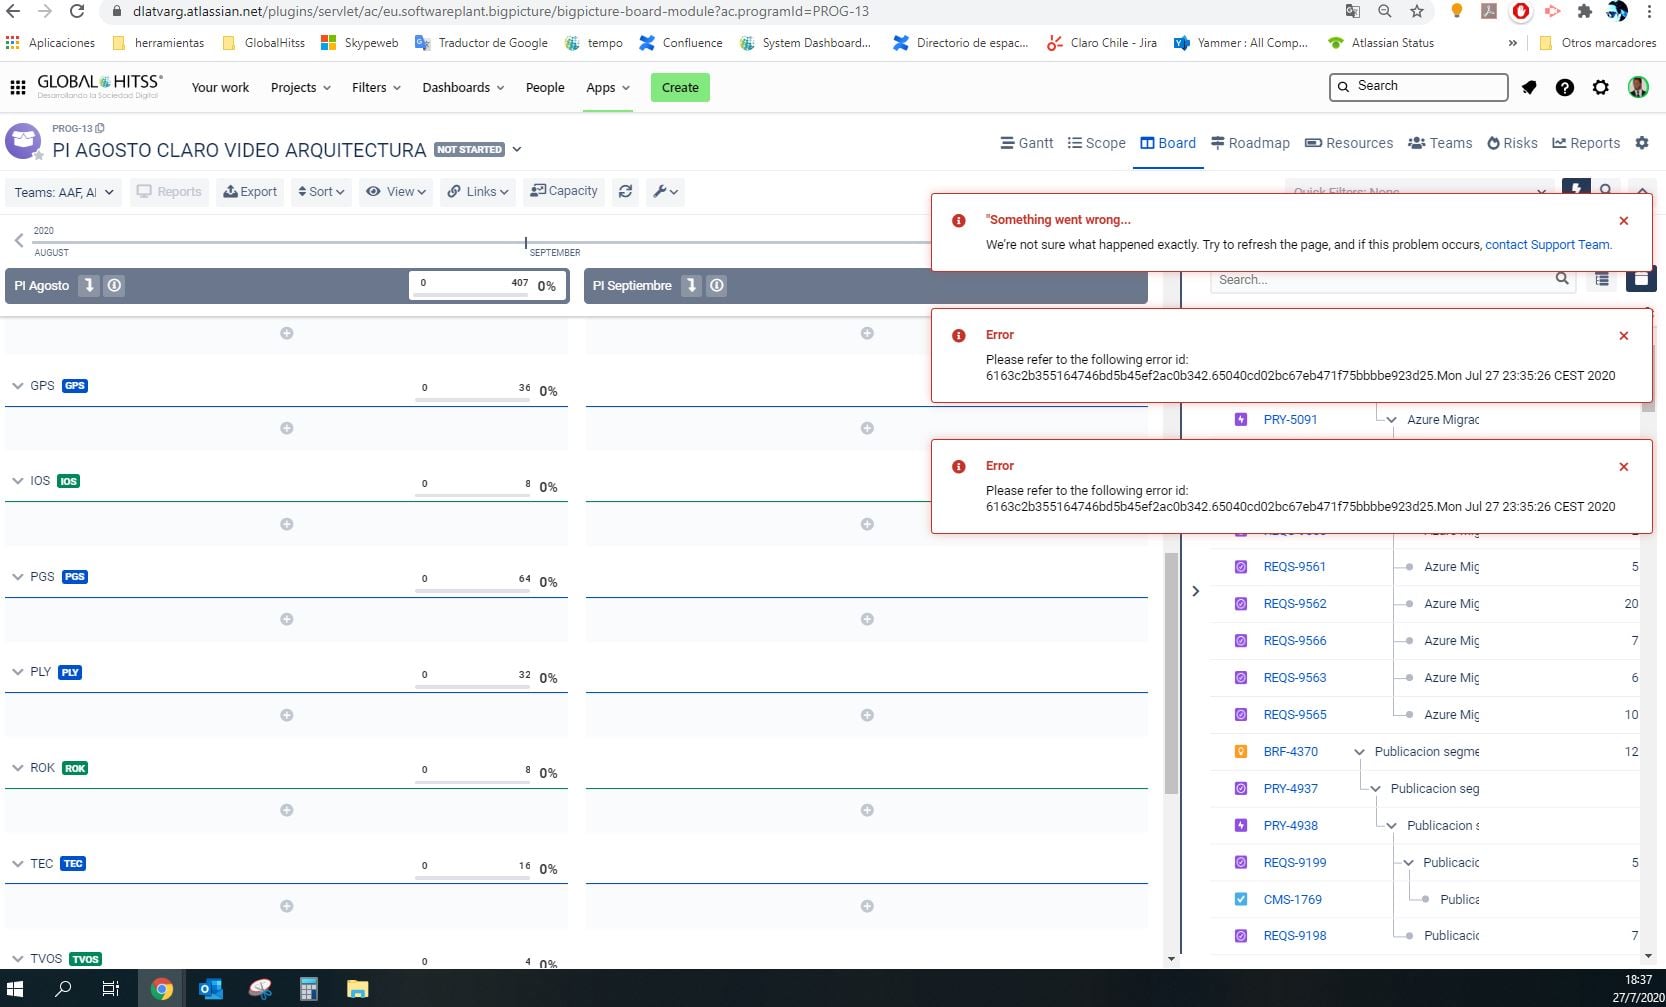Open the Sort dropdown
This screenshot has height=1007, width=1666.
click(x=321, y=191)
